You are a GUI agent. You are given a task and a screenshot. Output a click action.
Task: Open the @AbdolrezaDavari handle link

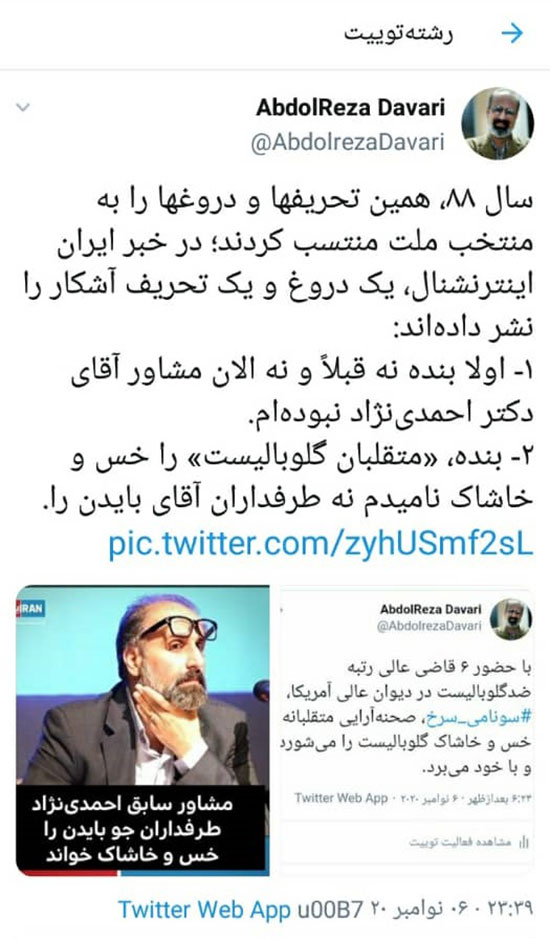click(x=347, y=143)
